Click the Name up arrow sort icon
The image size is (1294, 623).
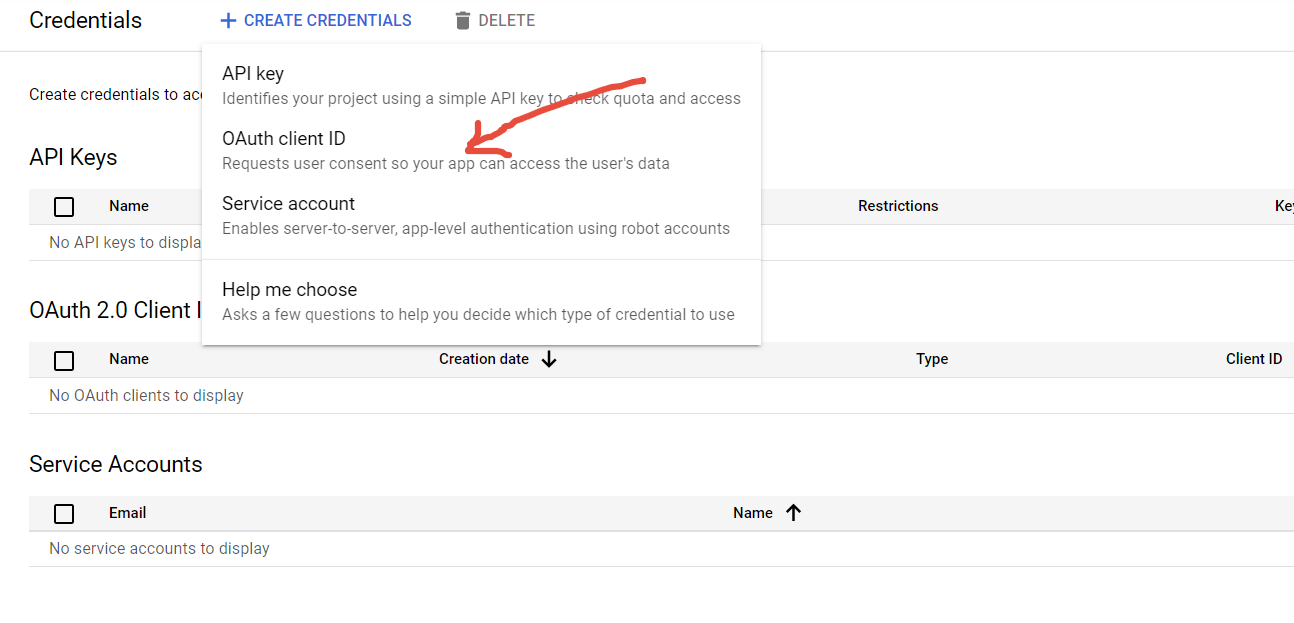click(x=793, y=513)
